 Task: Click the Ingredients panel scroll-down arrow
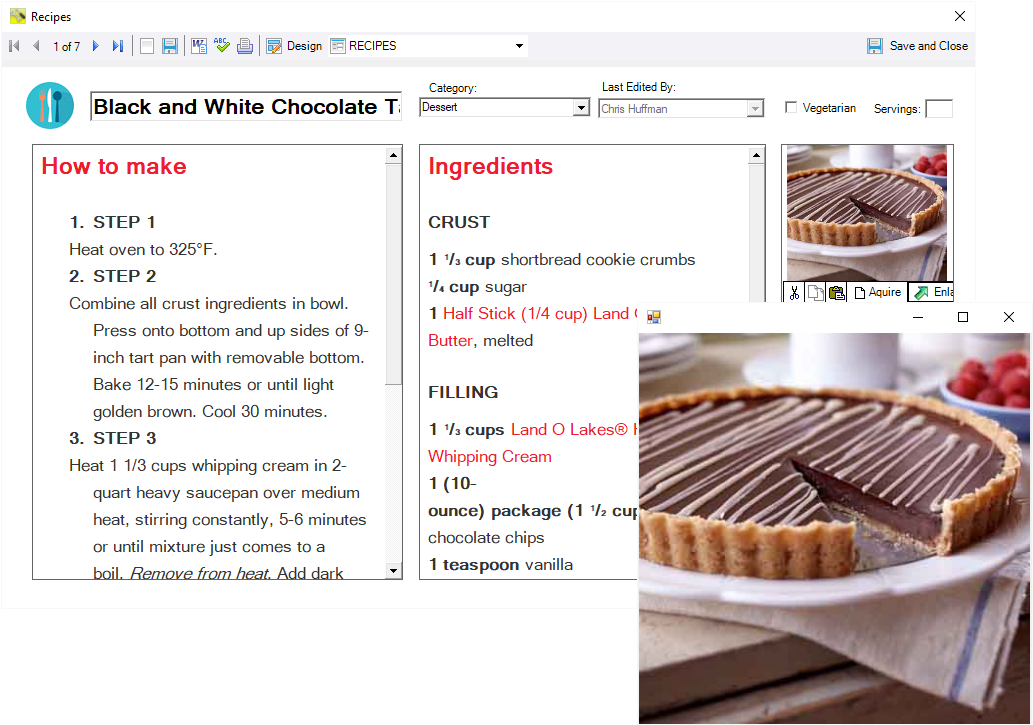coord(756,570)
